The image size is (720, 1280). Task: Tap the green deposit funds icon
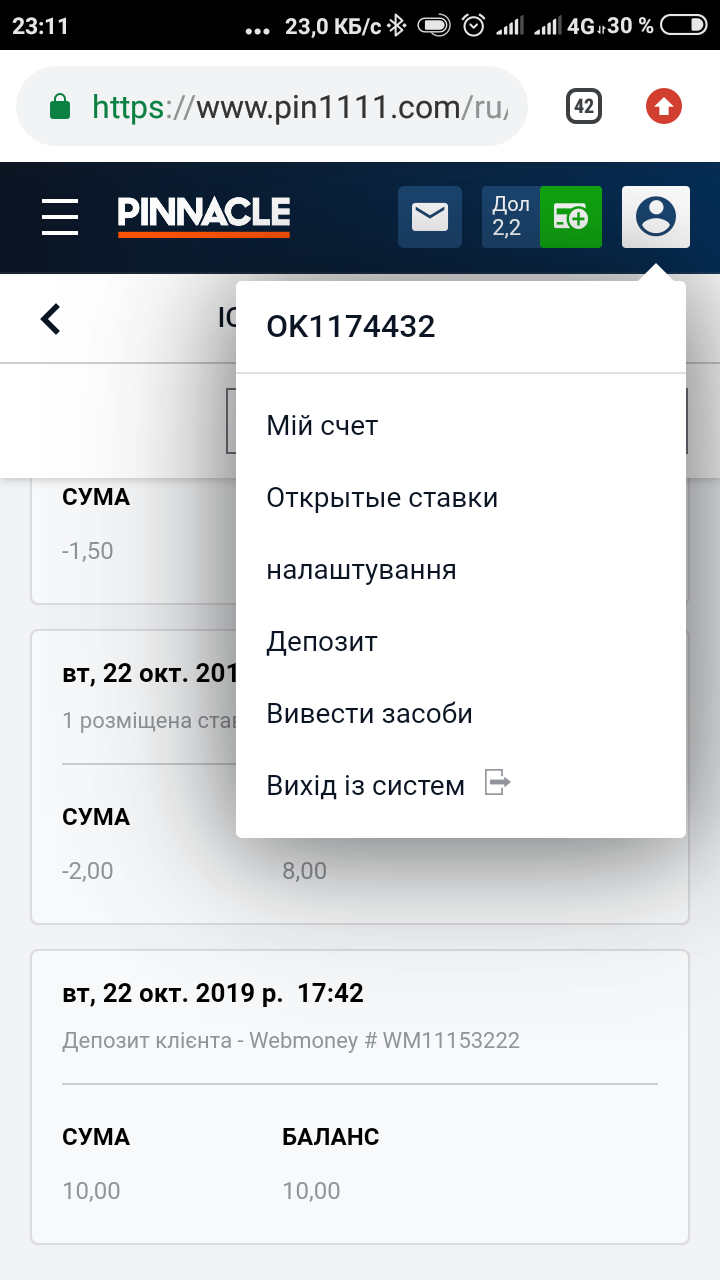click(571, 217)
